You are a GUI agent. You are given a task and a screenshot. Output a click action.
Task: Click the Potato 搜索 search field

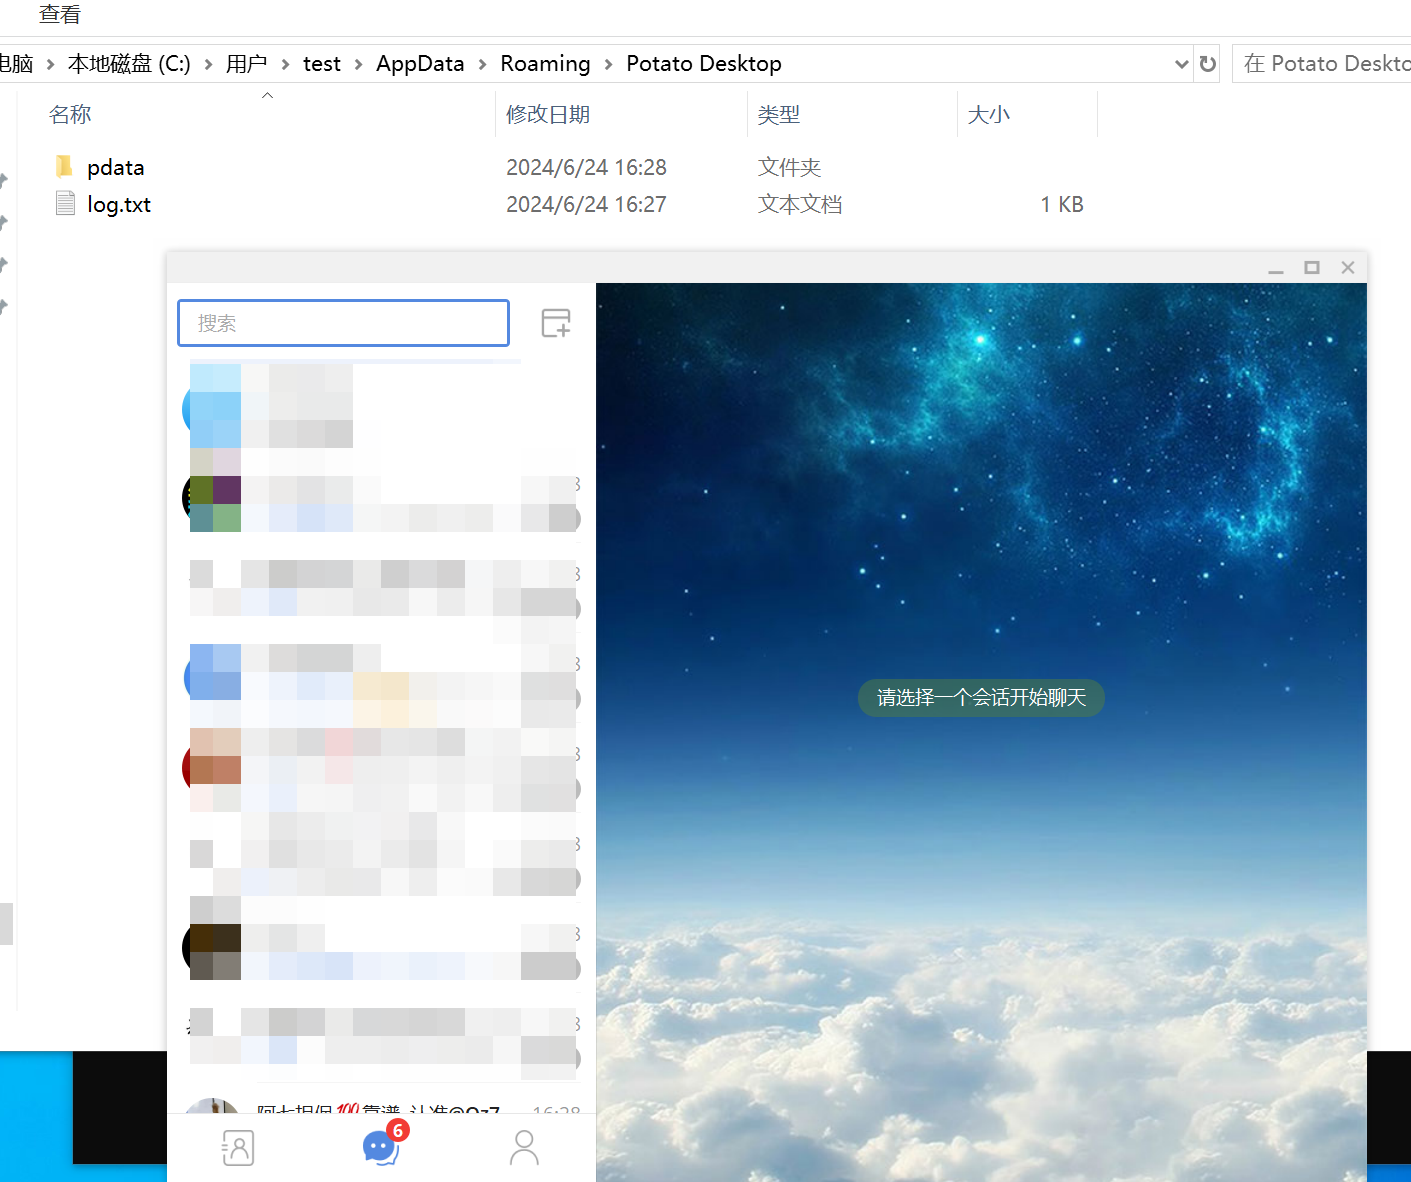(343, 323)
